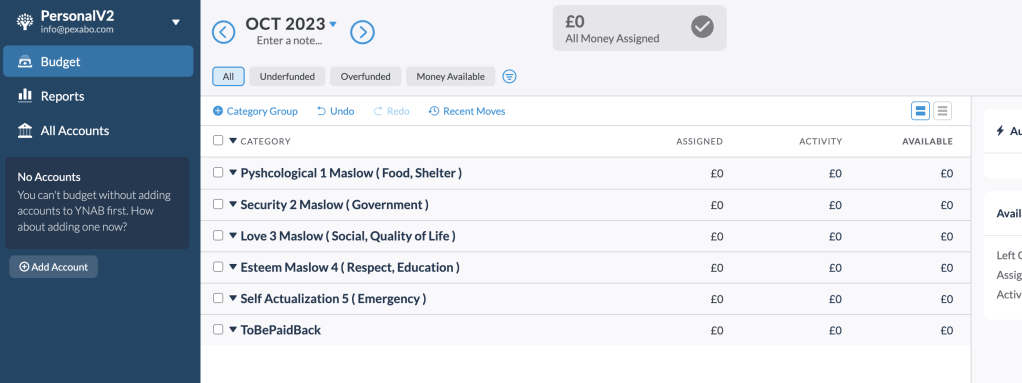Select Self Actualization 5 ( Emergency ) name
Viewport: 1022px width, 383px height.
333,298
